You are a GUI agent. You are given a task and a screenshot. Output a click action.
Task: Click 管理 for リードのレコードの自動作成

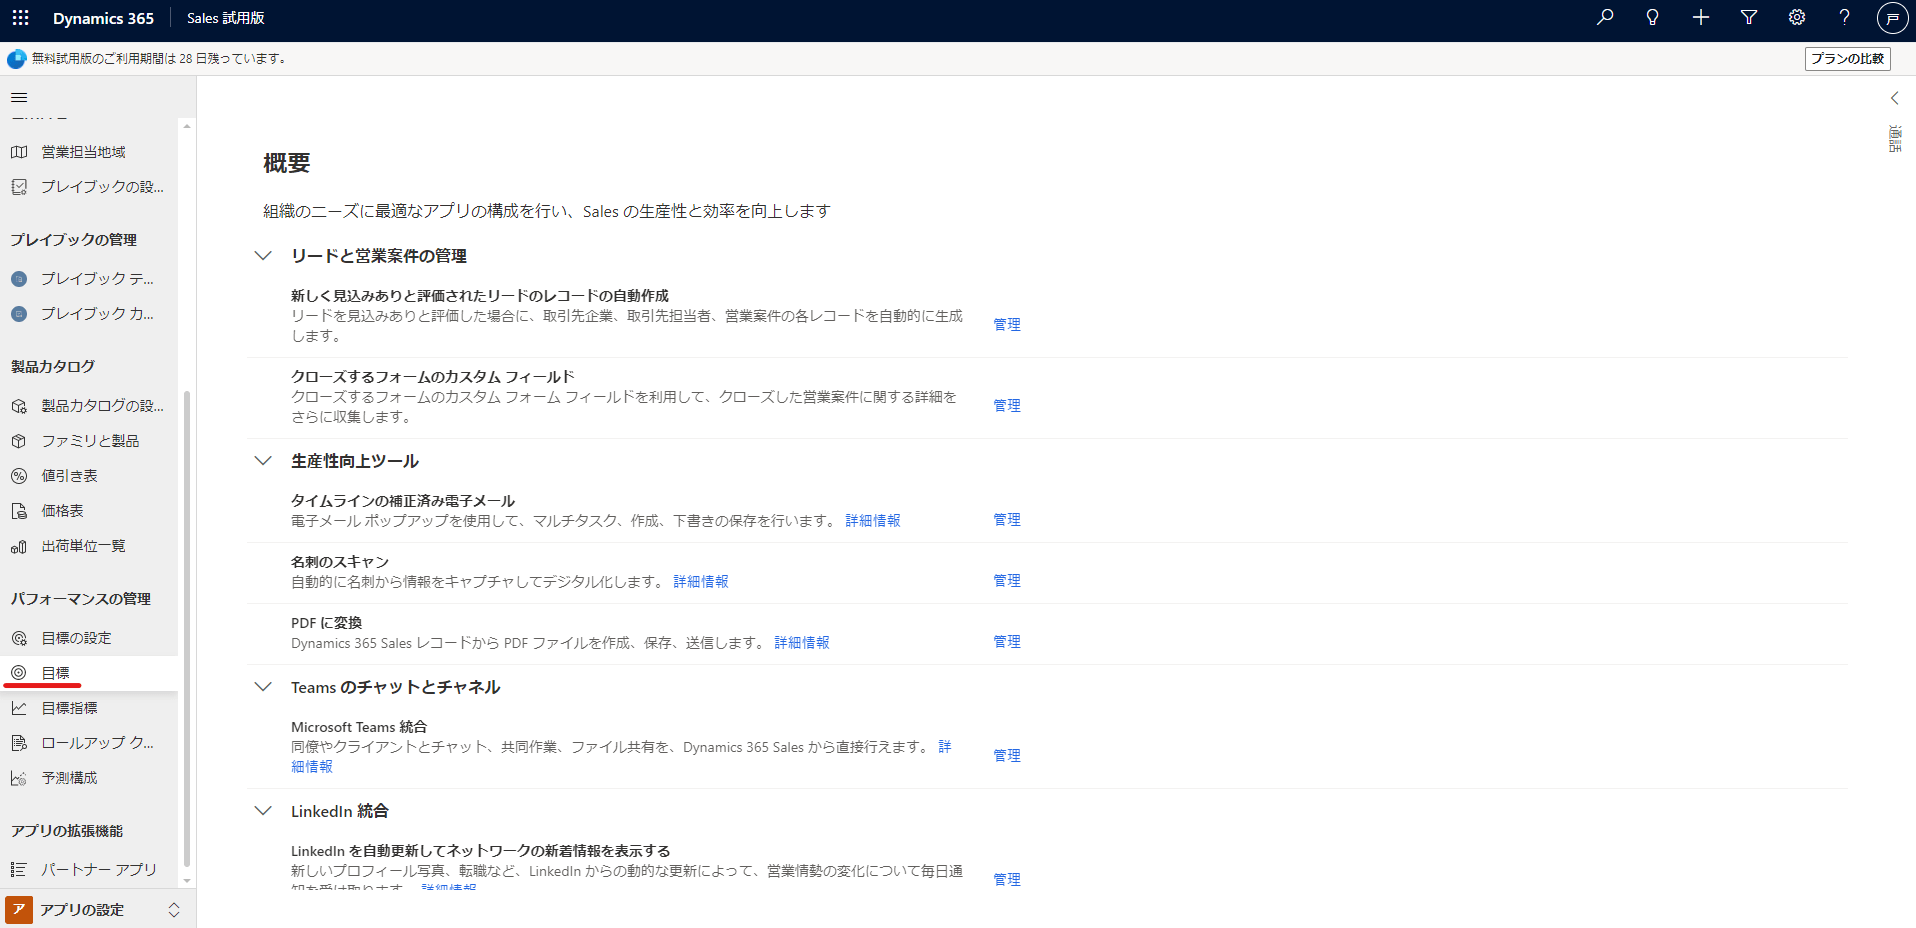(1007, 325)
